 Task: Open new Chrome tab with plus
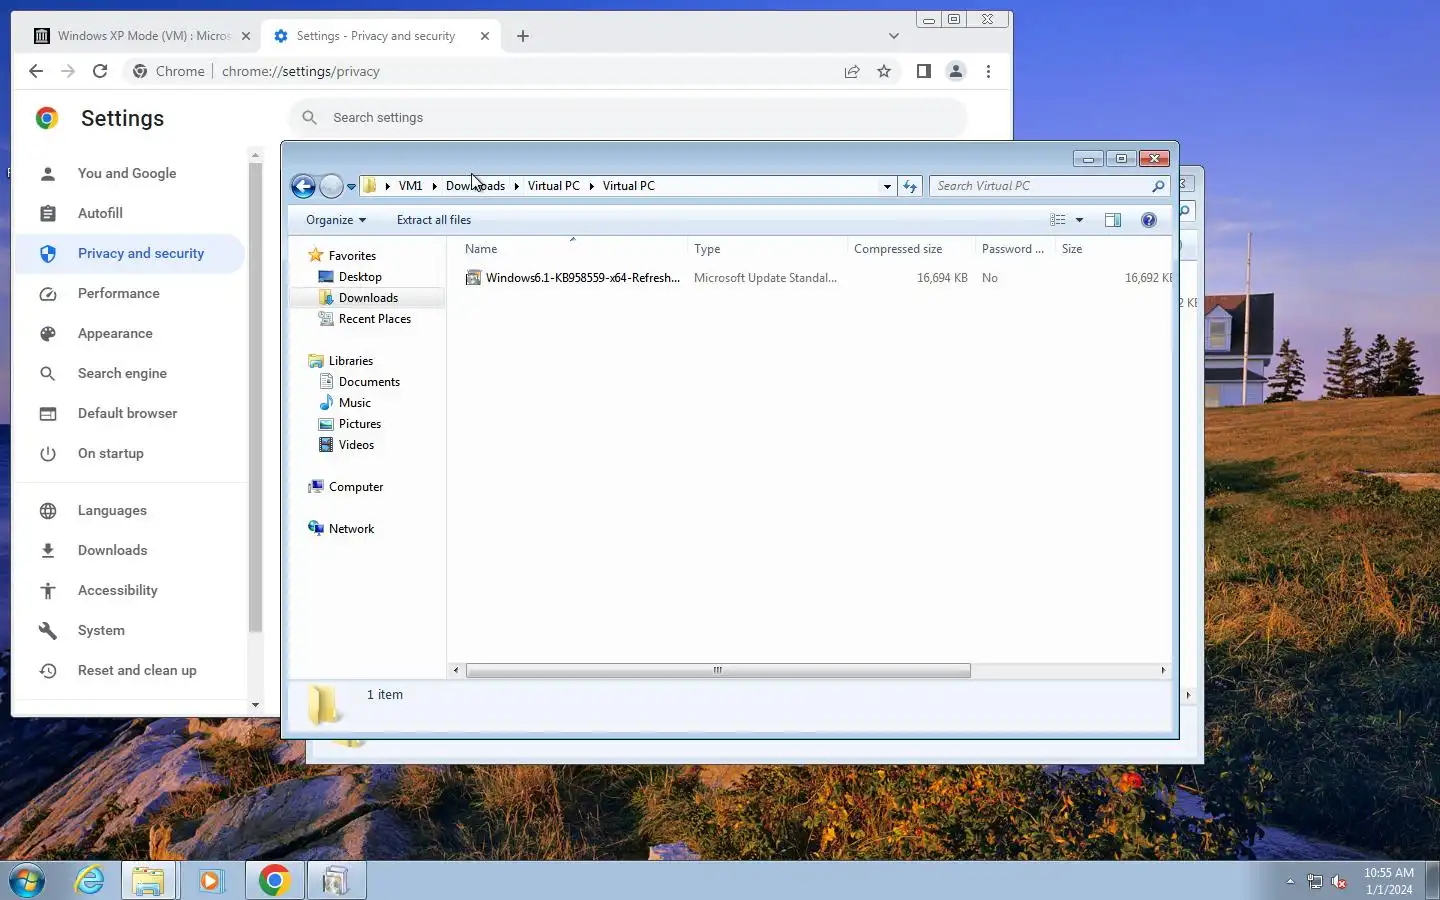click(x=523, y=36)
